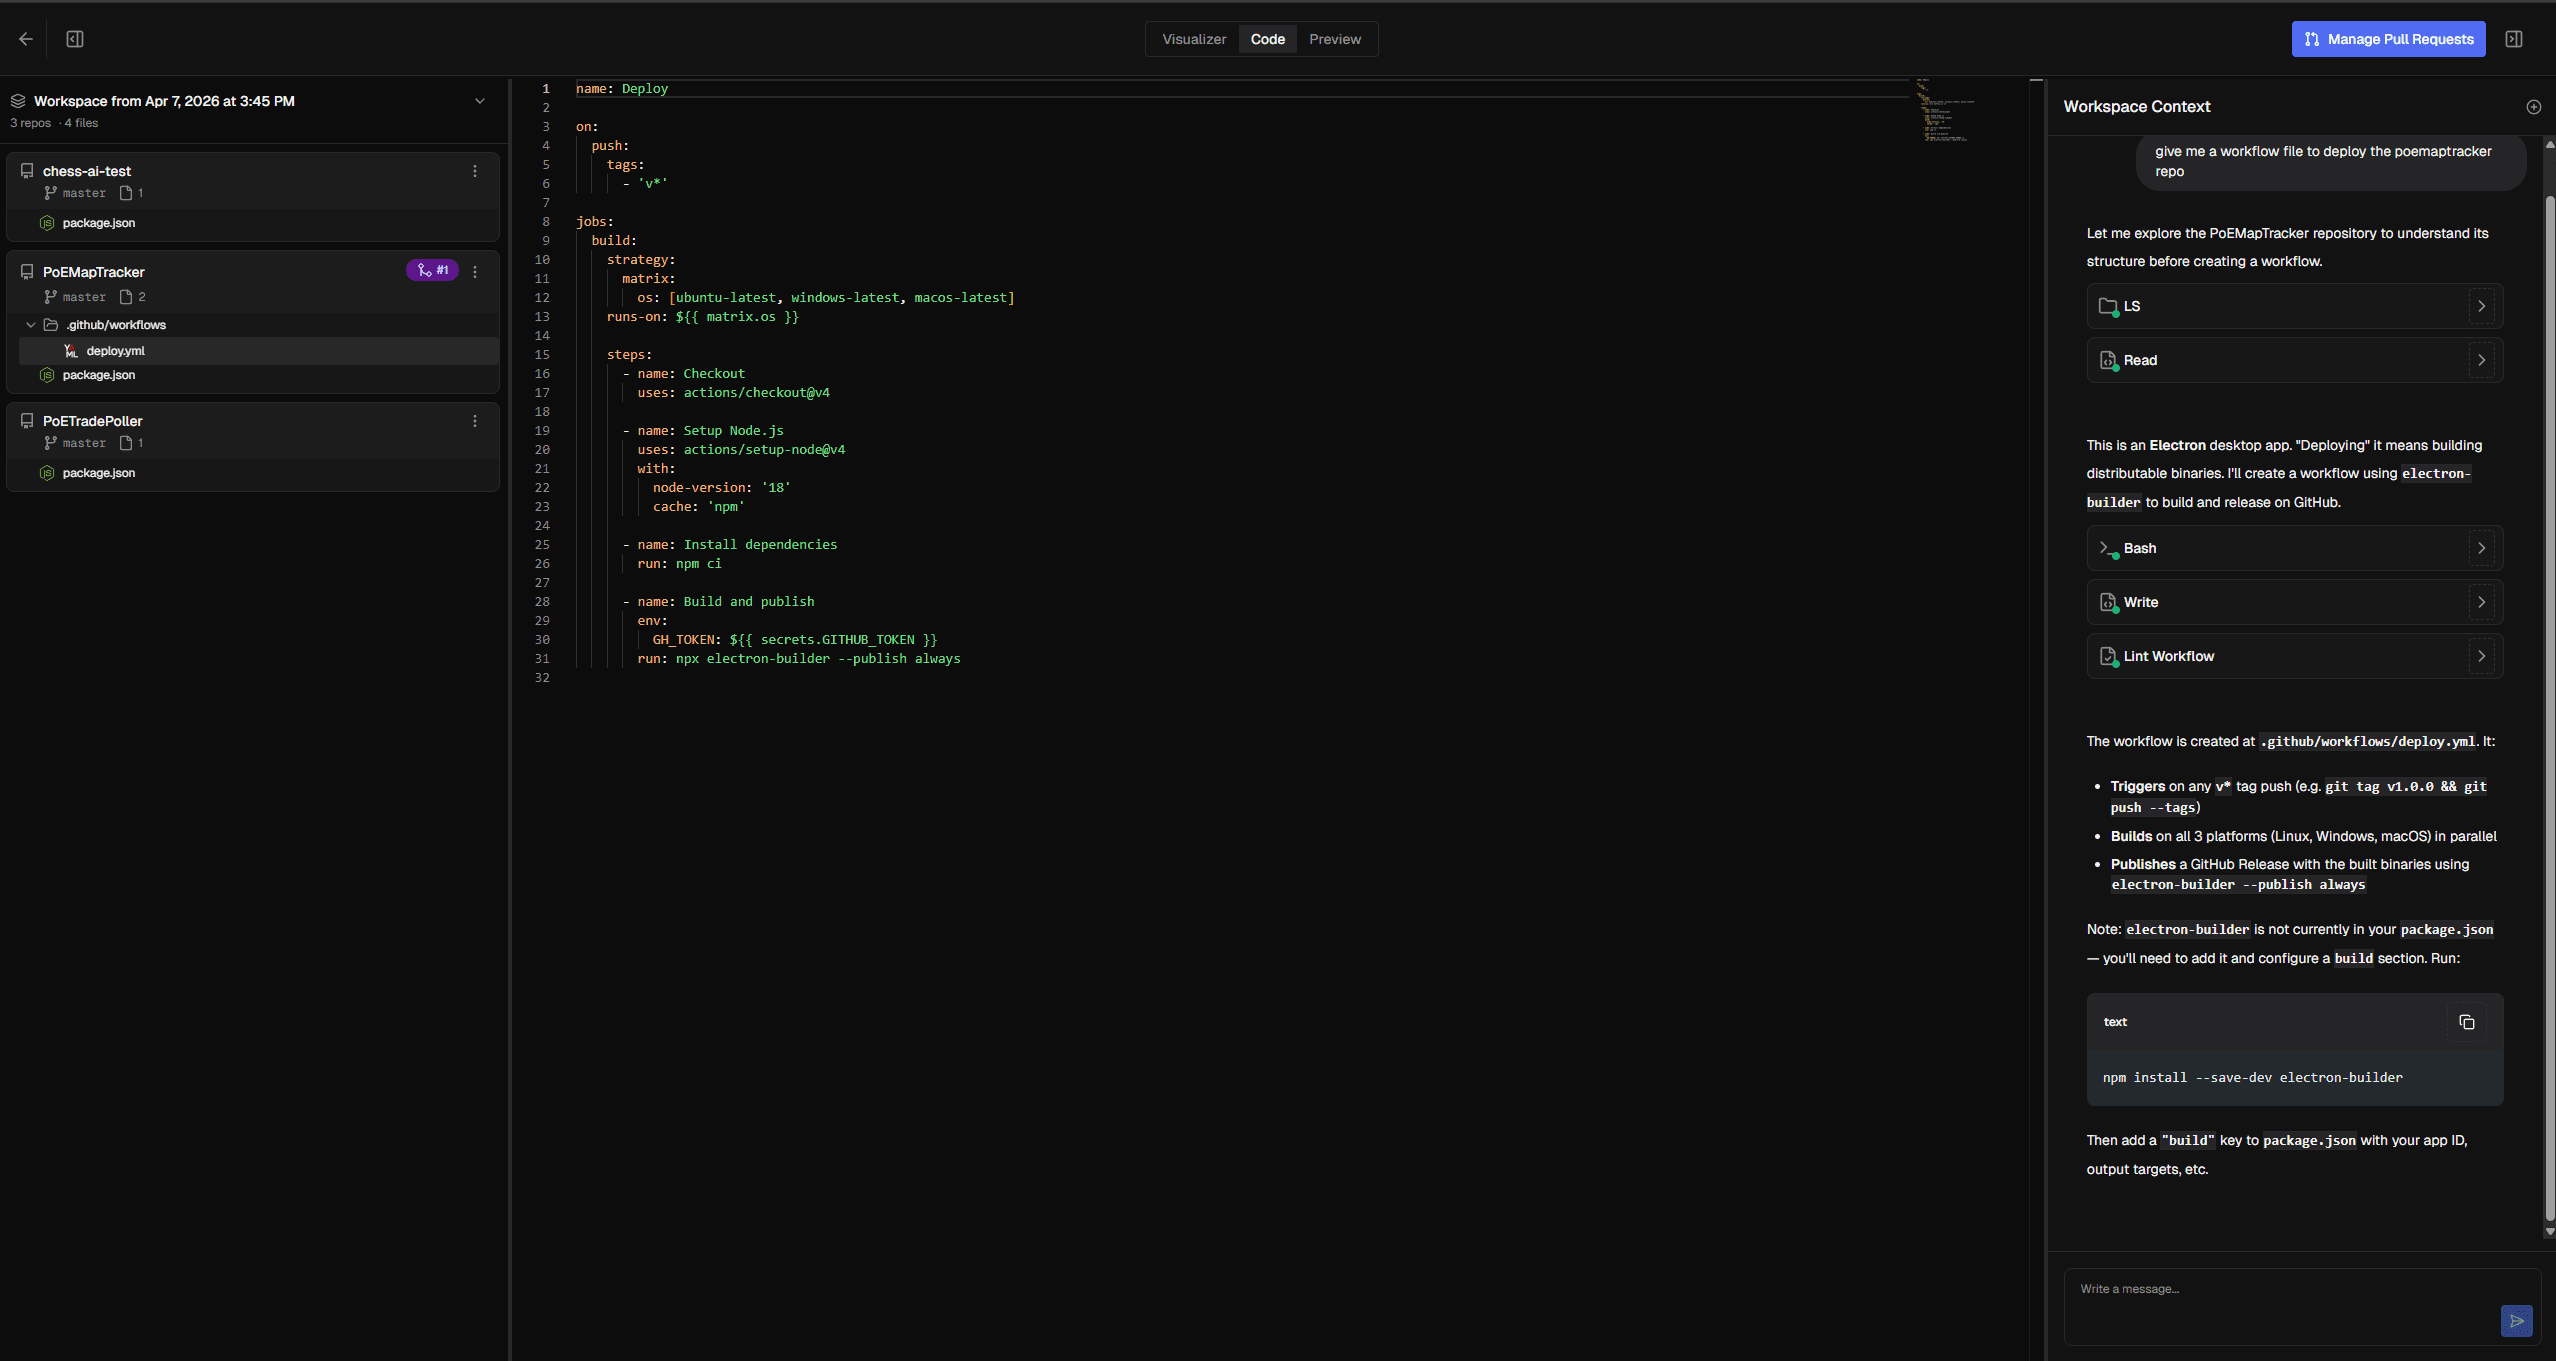Click the os matrix list line

[x=825, y=298]
